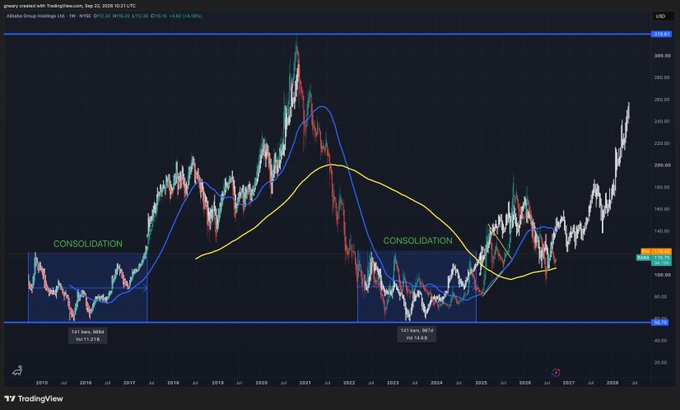Click the purple event marker icon near 2026
The width and height of the screenshot is (680, 410).
556,372
